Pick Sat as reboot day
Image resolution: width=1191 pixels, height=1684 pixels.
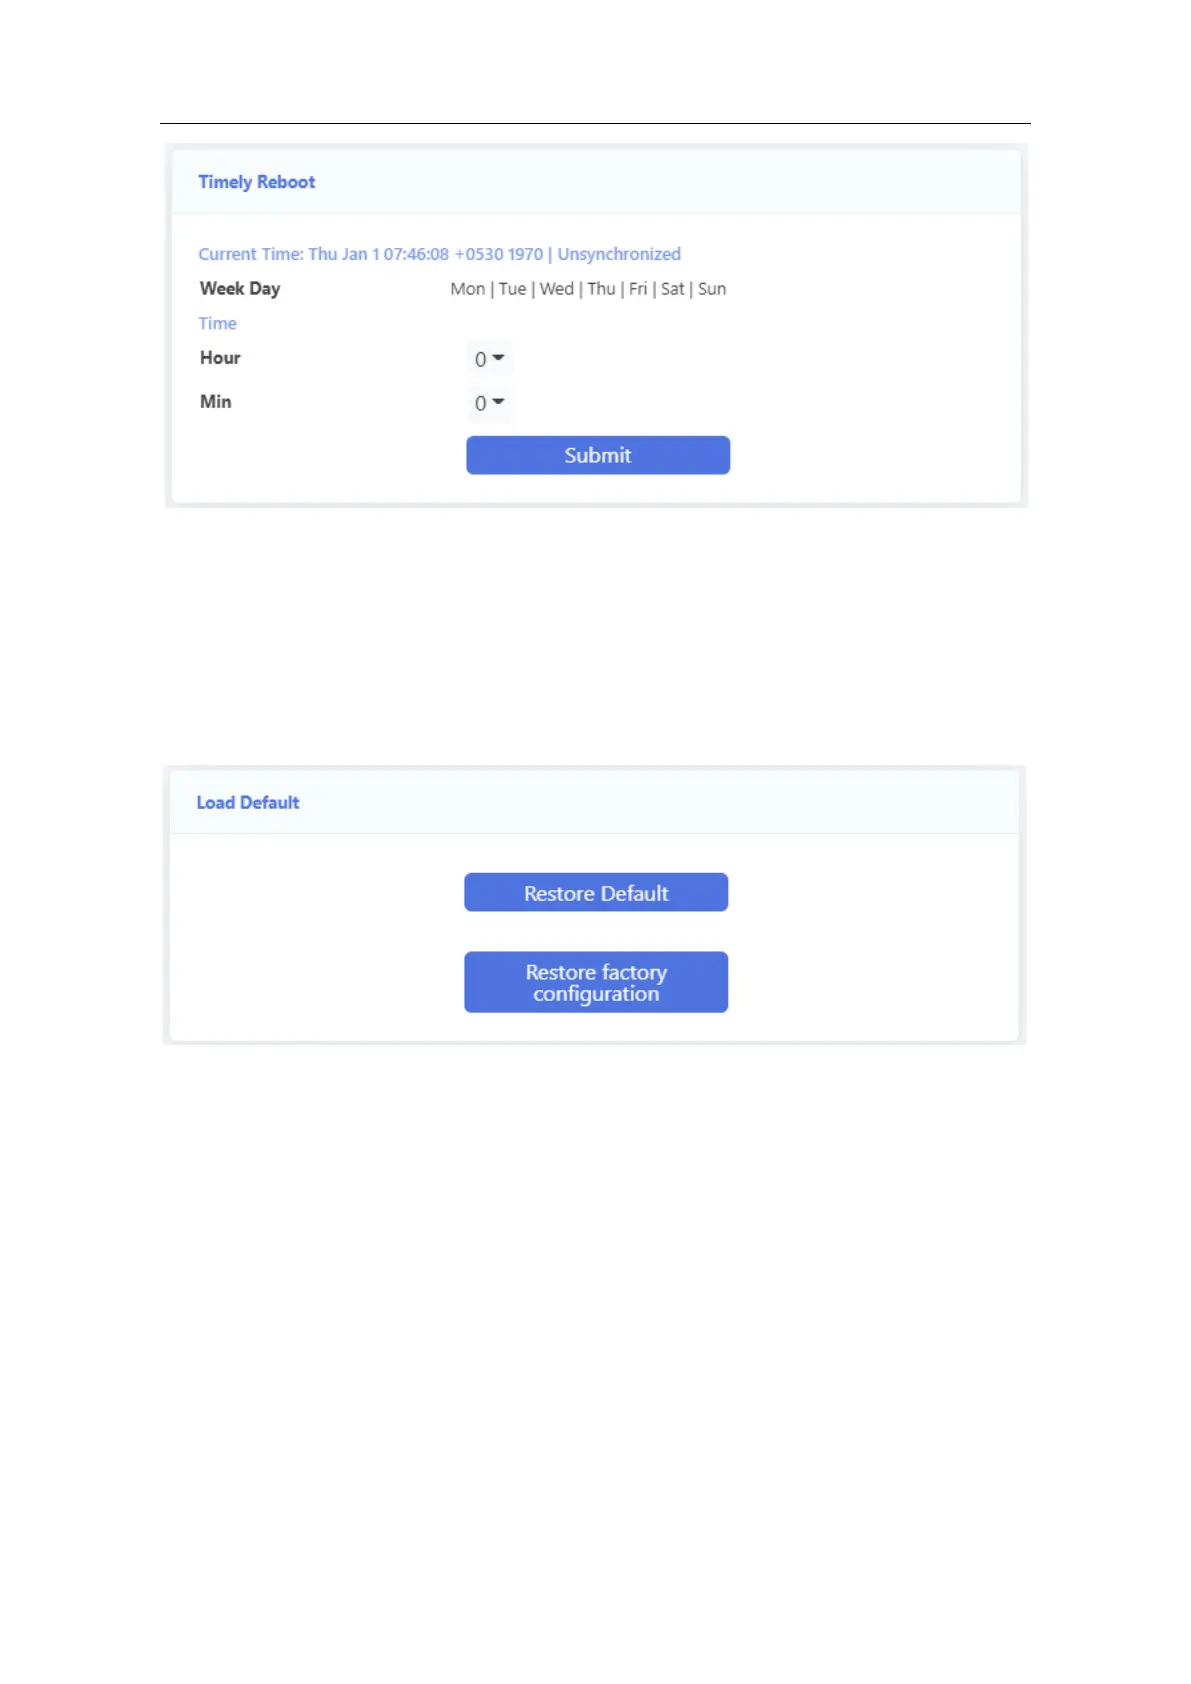coord(672,289)
